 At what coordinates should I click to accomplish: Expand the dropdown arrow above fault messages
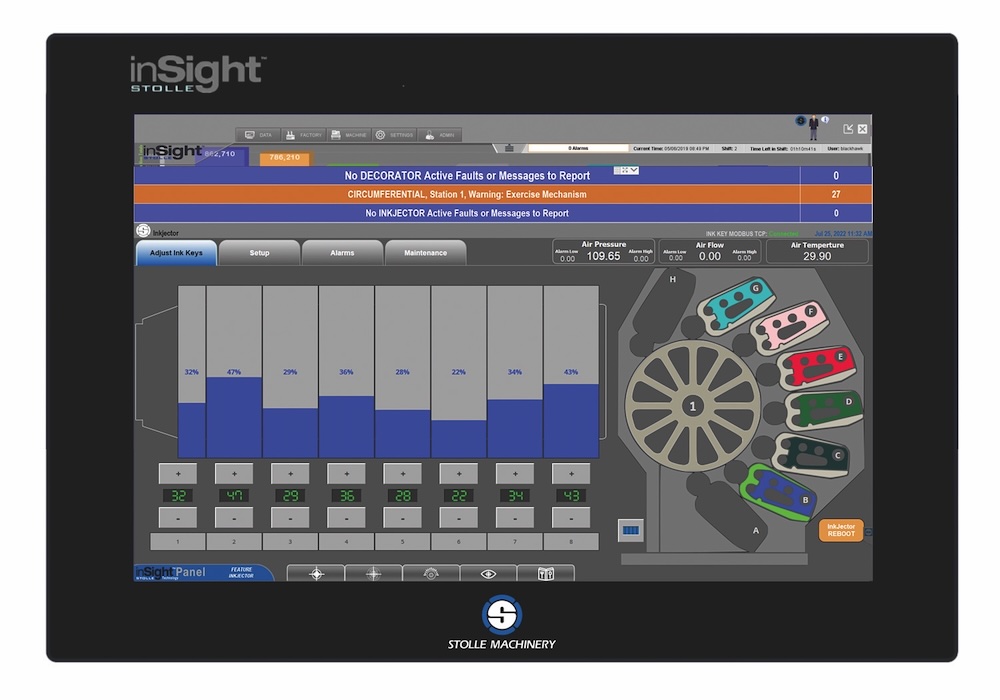632,171
